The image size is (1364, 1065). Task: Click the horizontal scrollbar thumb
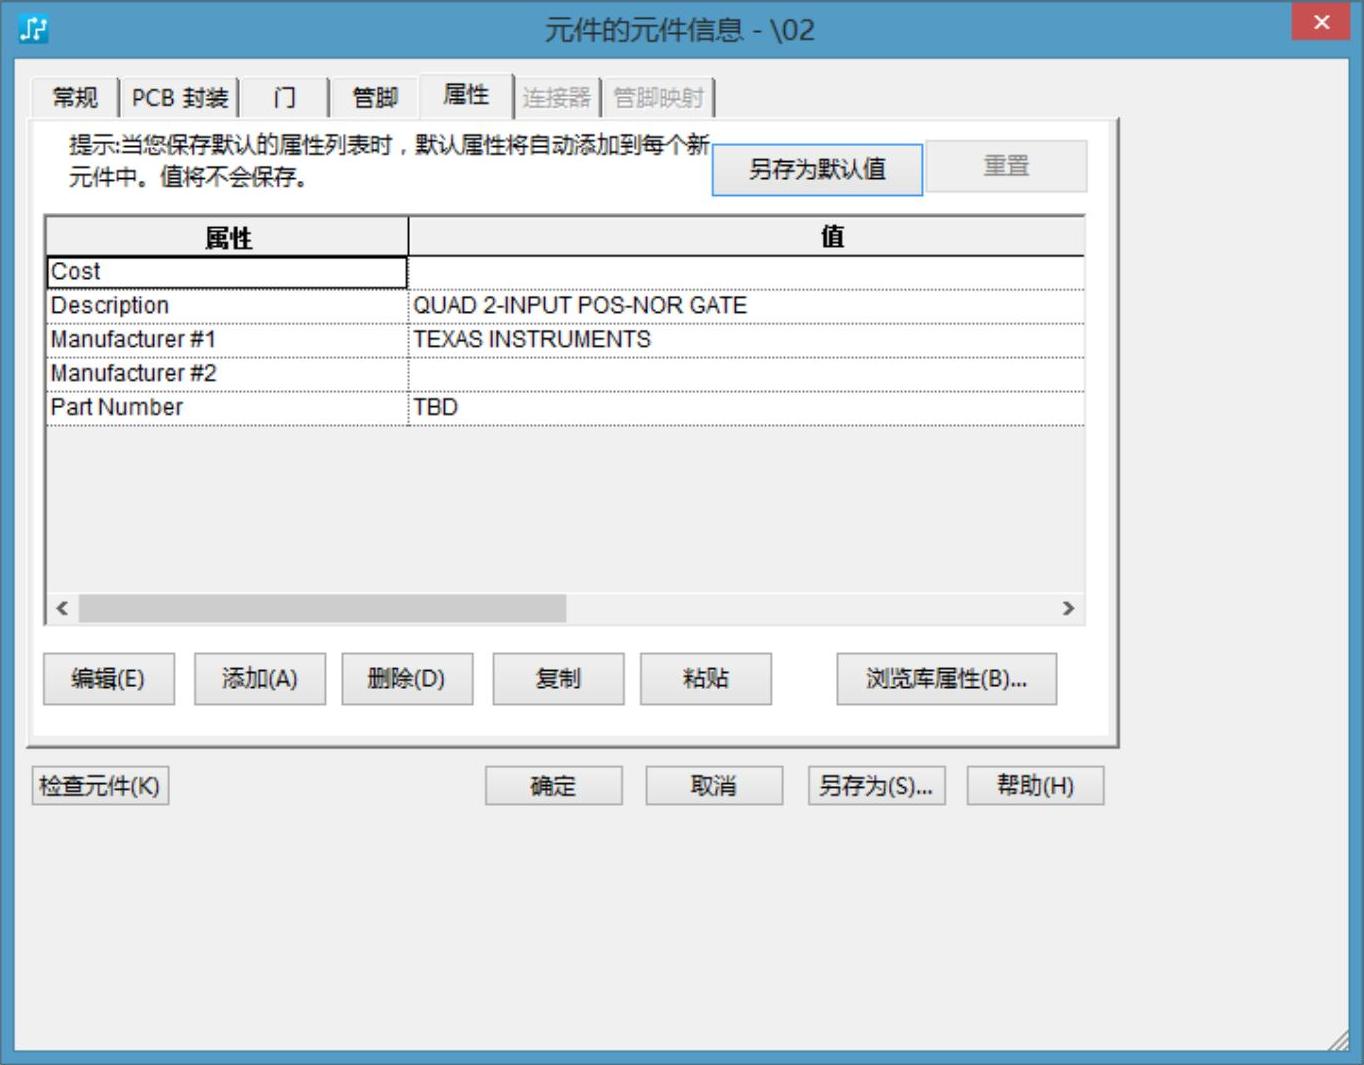322,608
